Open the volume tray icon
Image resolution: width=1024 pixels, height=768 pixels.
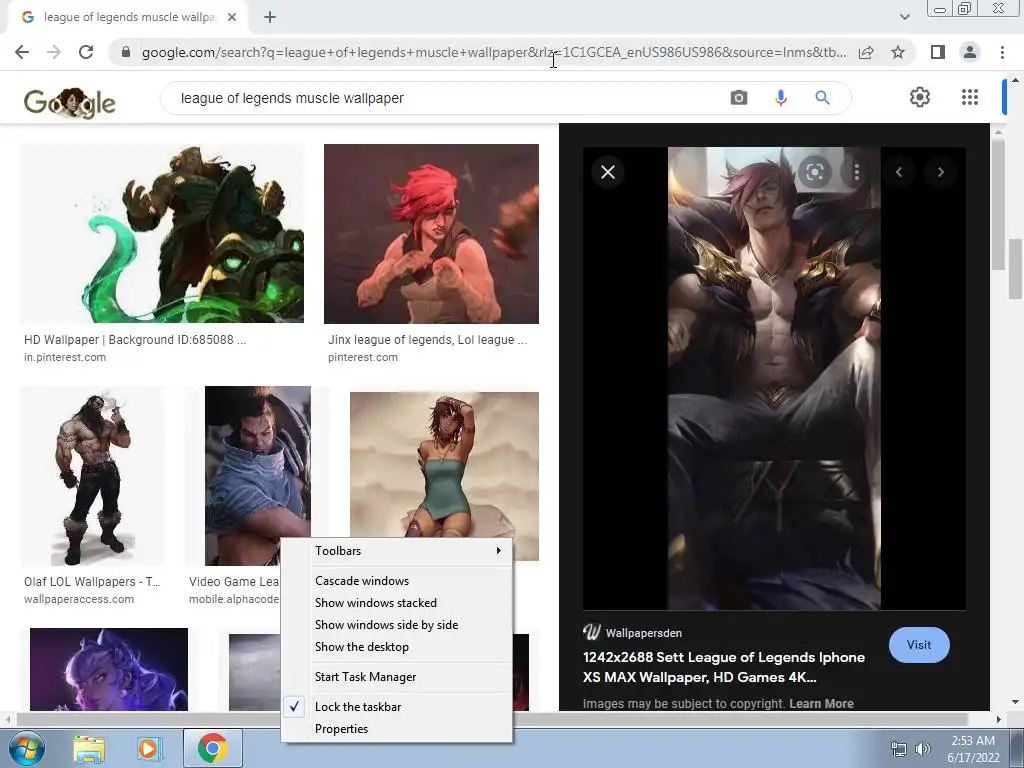pyautogui.click(x=923, y=749)
